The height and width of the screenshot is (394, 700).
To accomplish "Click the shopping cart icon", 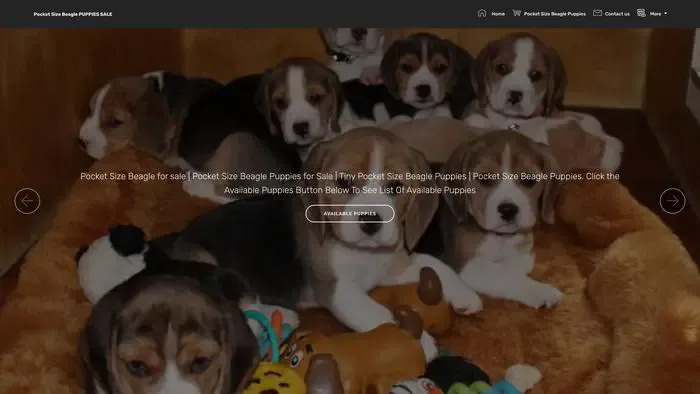I will (x=517, y=13).
